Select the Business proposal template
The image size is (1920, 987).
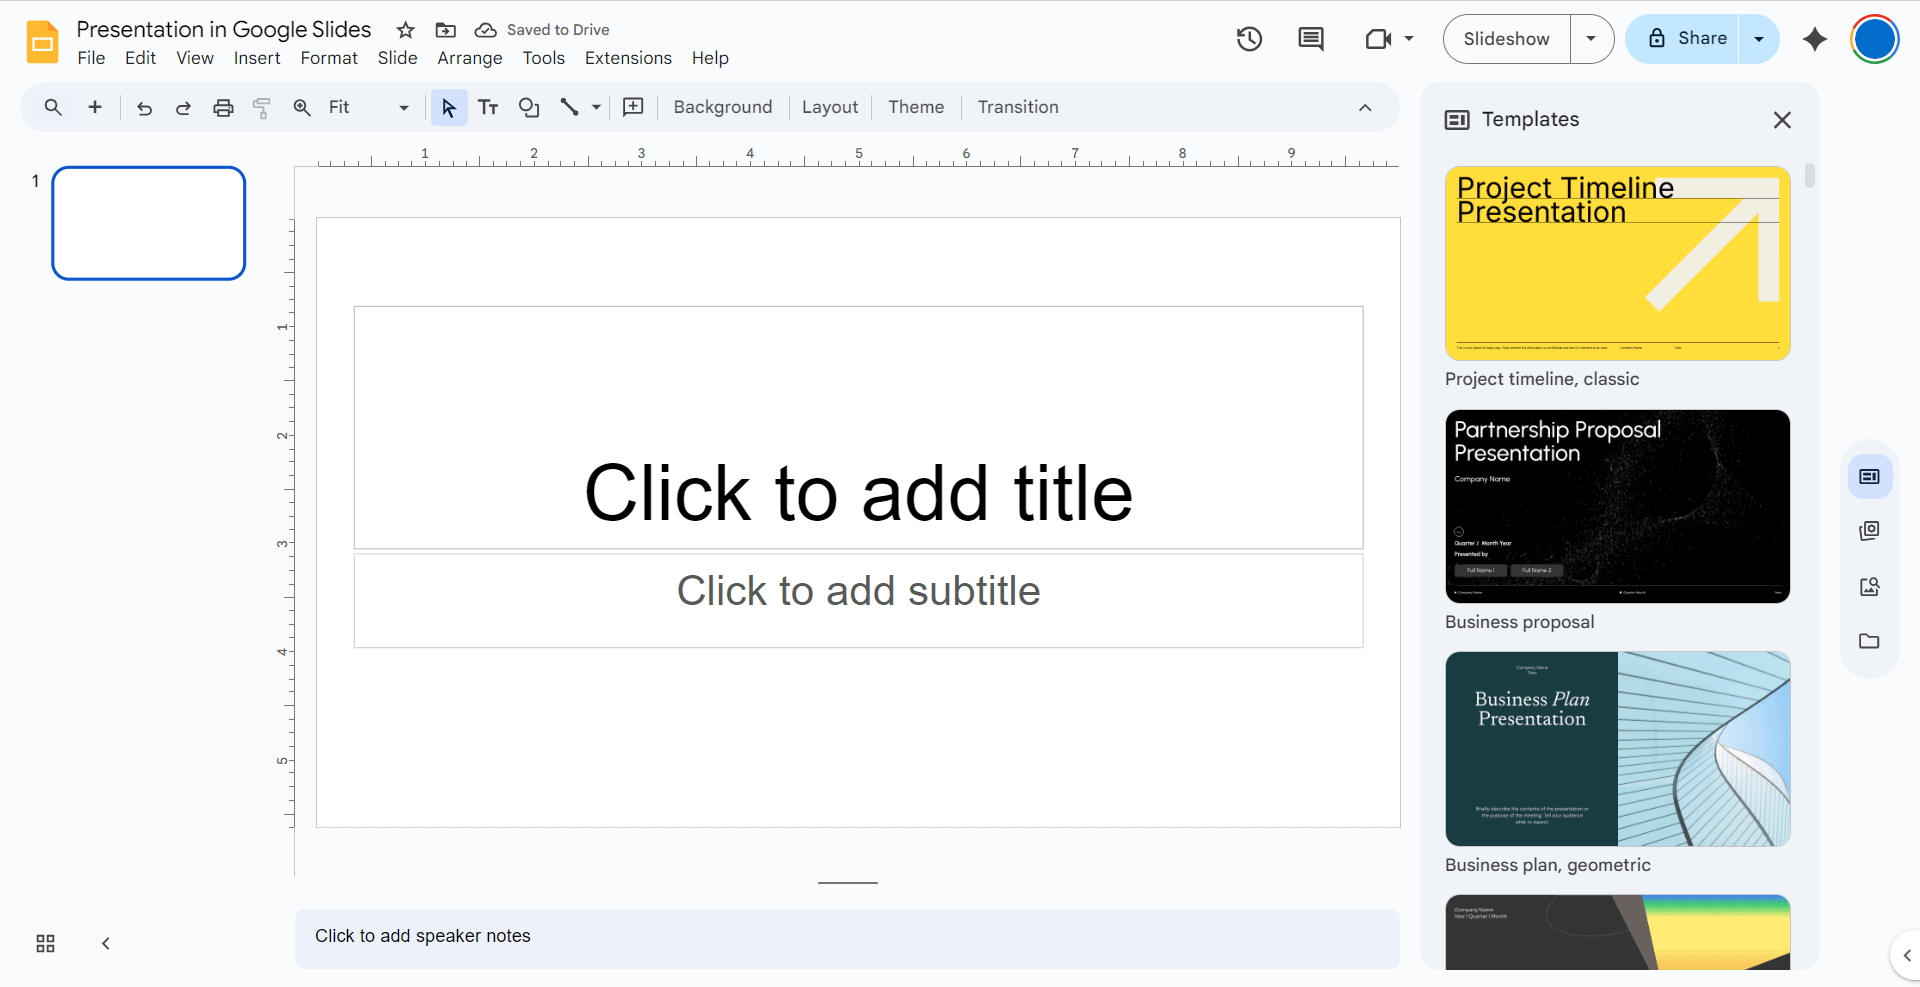coord(1616,507)
